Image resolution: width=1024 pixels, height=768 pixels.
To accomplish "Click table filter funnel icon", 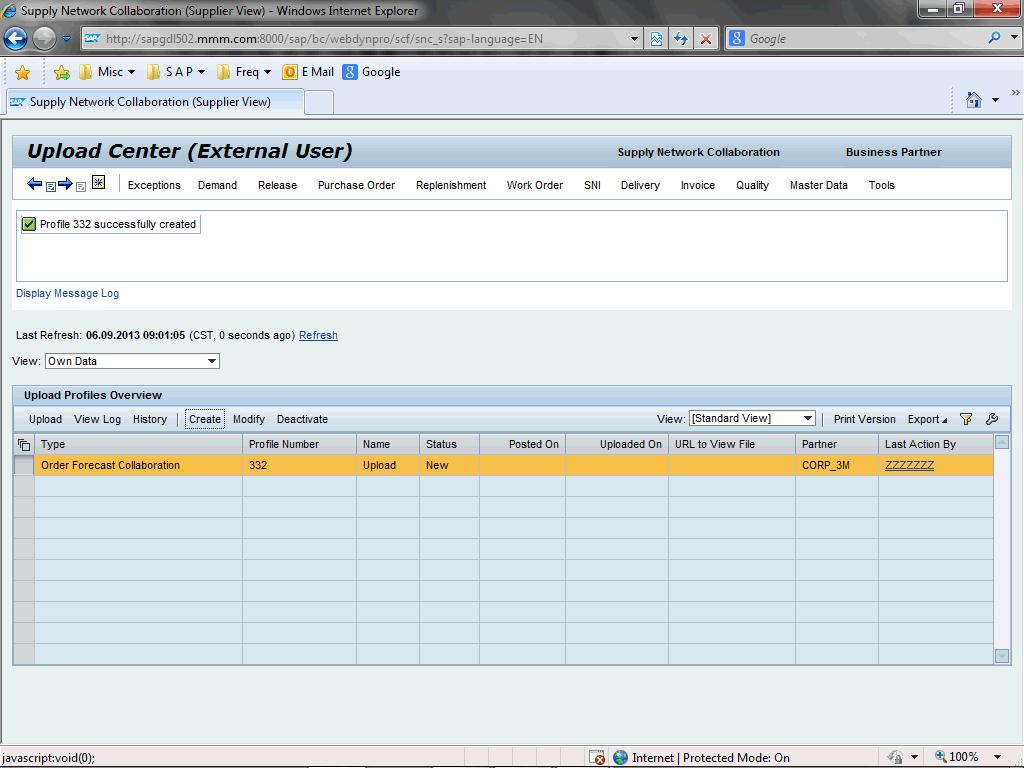I will coord(966,419).
